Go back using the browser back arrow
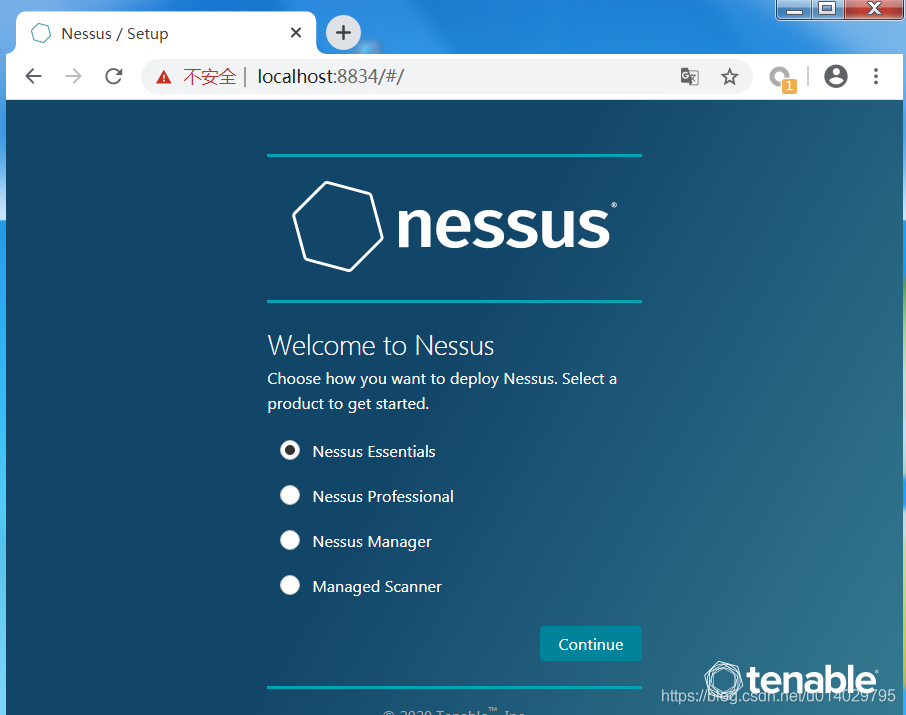 point(34,76)
